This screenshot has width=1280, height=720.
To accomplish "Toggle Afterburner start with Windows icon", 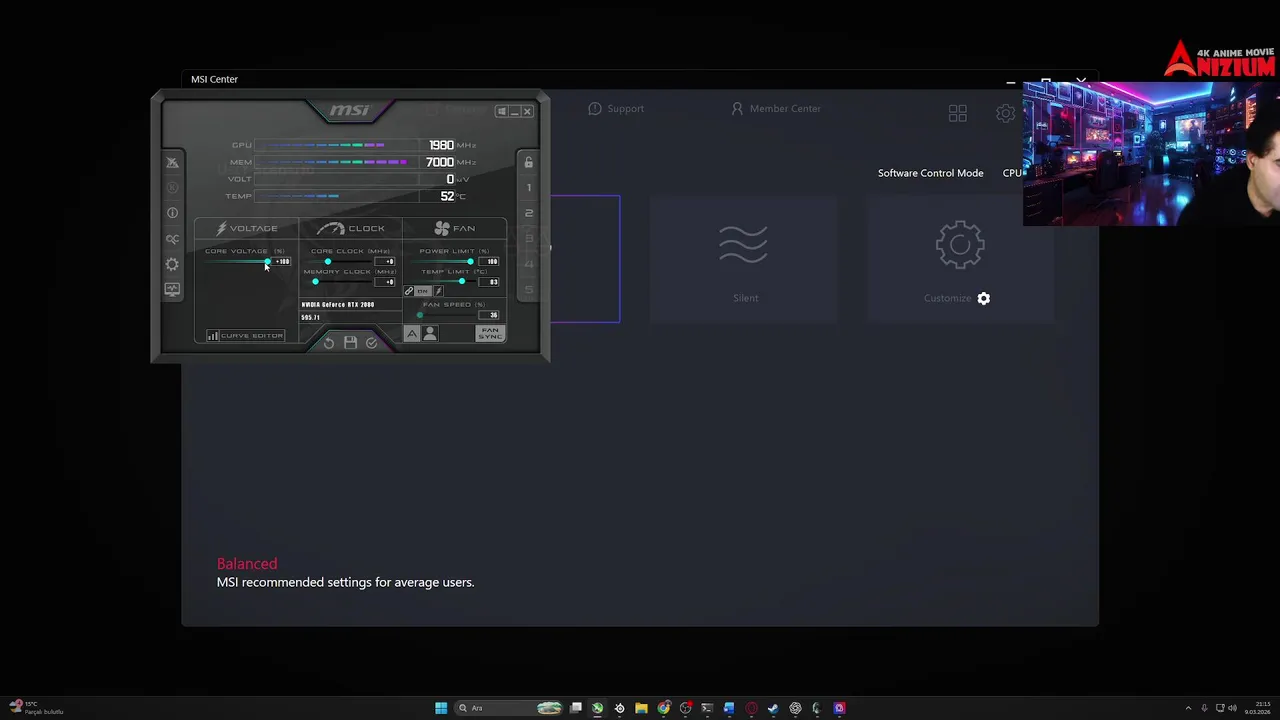I will [x=502, y=111].
